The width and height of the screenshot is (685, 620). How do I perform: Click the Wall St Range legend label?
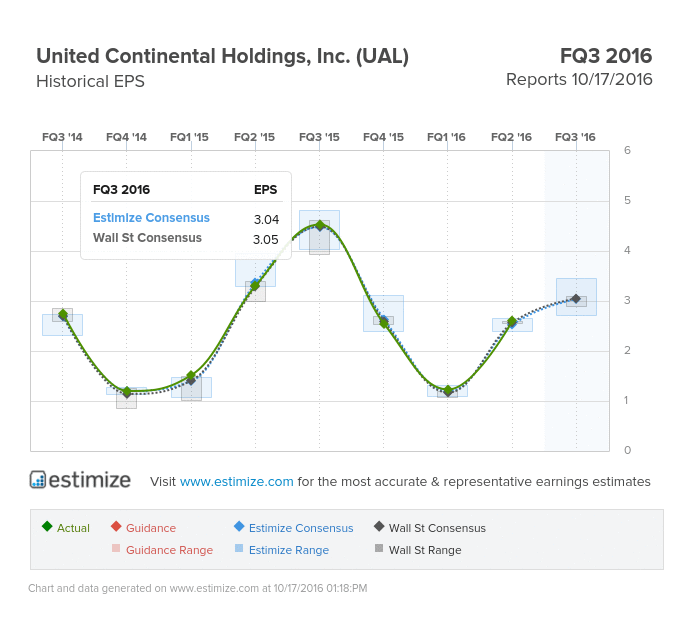[425, 550]
